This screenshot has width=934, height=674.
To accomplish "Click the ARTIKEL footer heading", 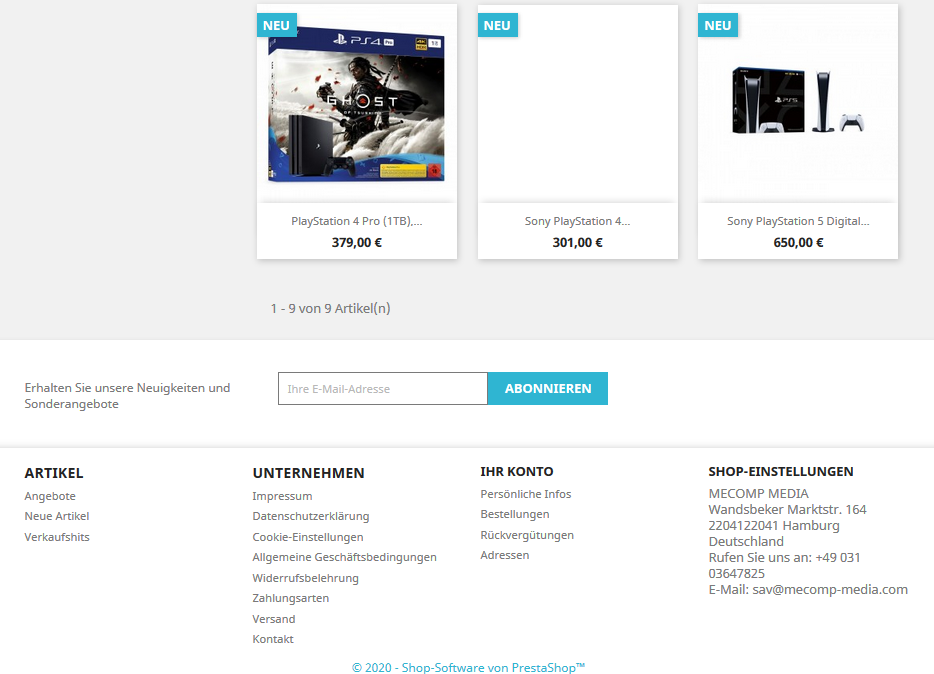I will tap(54, 473).
